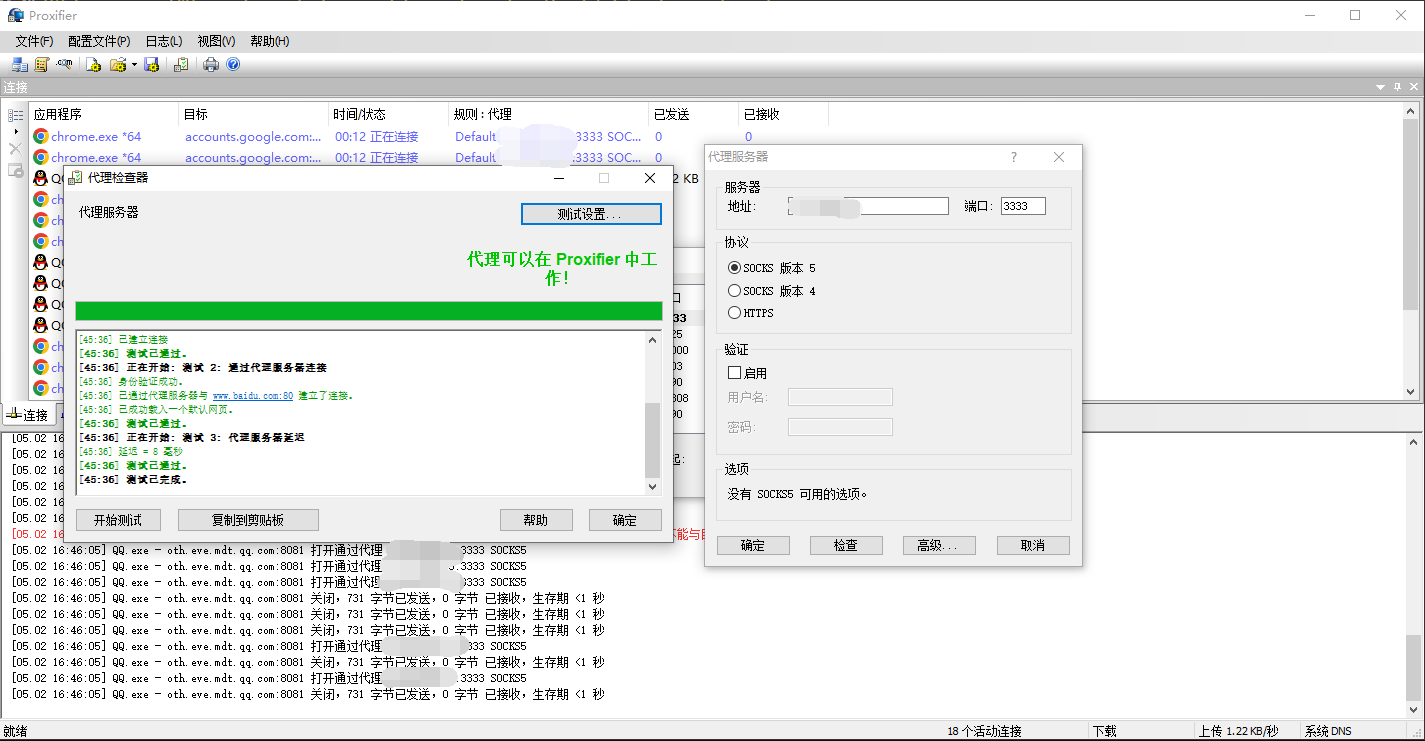Click connections list view icon
This screenshot has height=741, width=1425.
(x=15, y=116)
